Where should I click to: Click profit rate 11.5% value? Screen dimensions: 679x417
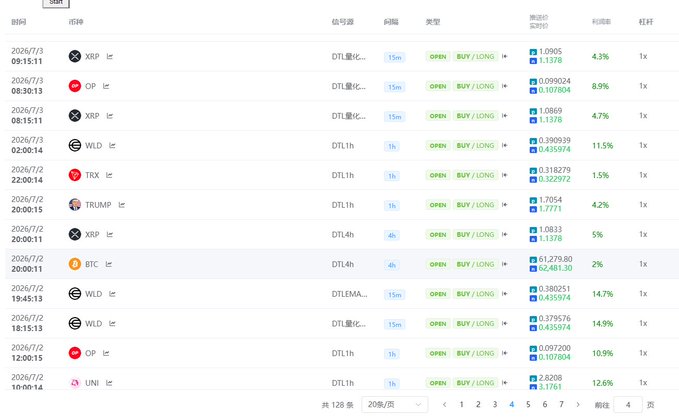tap(602, 145)
